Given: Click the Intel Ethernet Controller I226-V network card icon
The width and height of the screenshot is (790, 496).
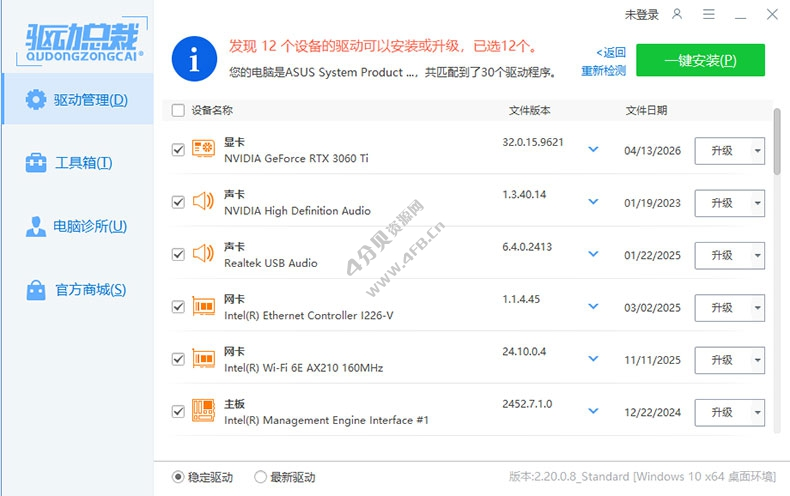Looking at the screenshot, I should (x=203, y=307).
